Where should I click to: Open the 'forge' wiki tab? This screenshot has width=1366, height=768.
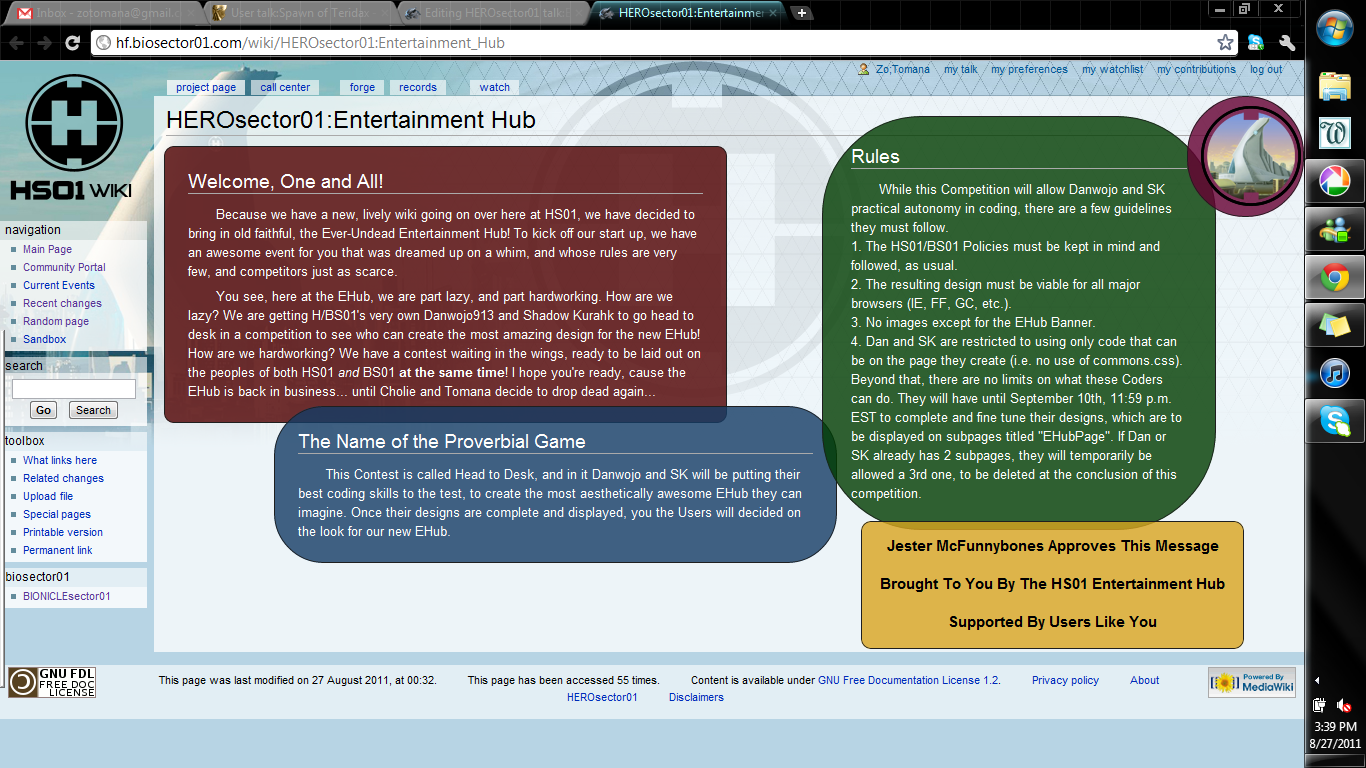pos(362,87)
